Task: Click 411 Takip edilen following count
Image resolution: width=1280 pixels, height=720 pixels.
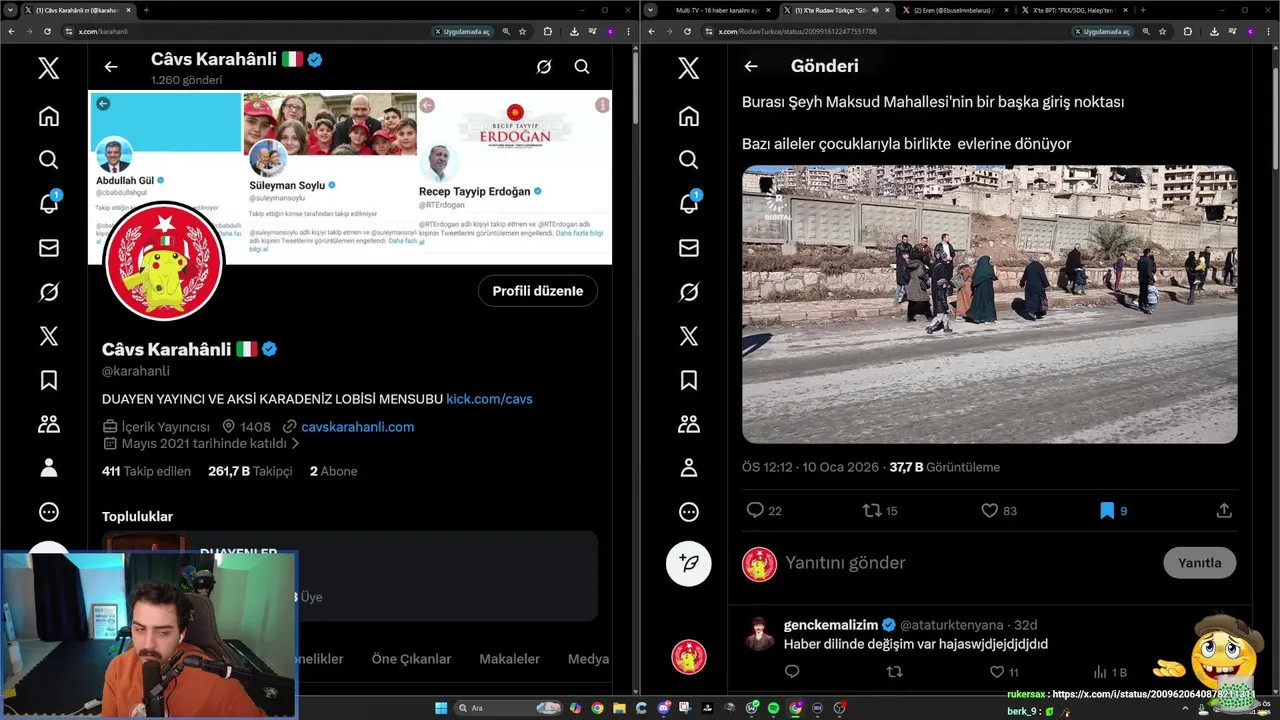Action: 146,471
